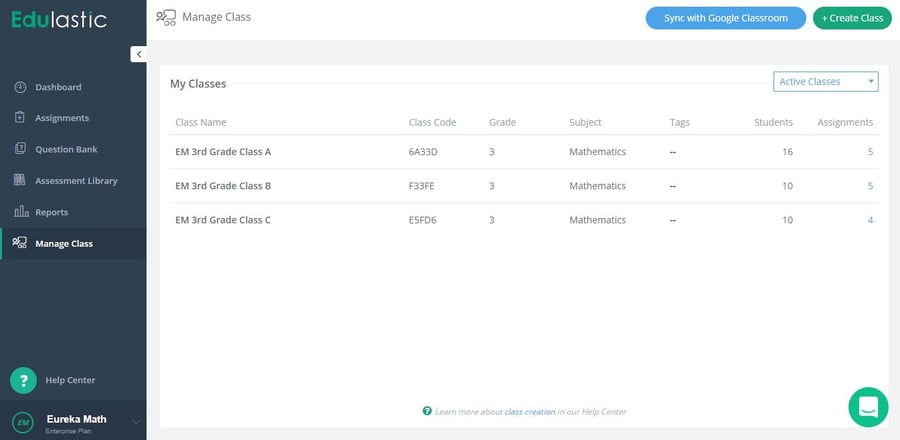
Task: Open Manage Class in the sidebar
Action: 64,243
